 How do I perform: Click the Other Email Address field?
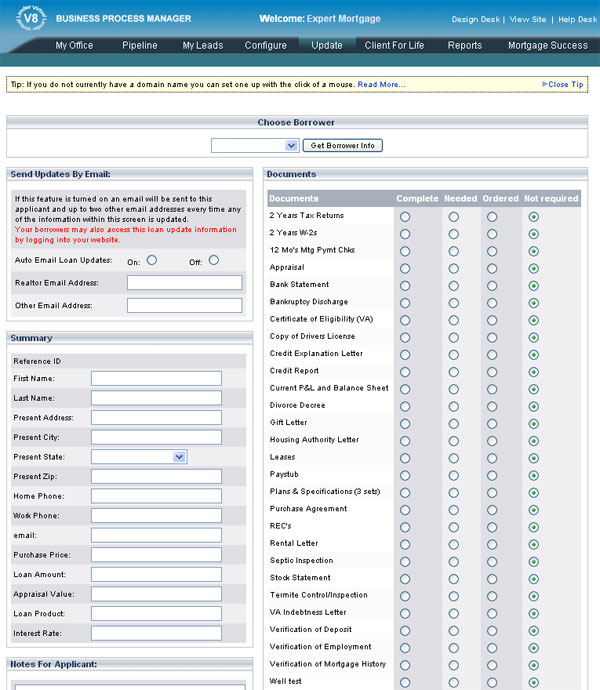pyautogui.click(x=184, y=305)
